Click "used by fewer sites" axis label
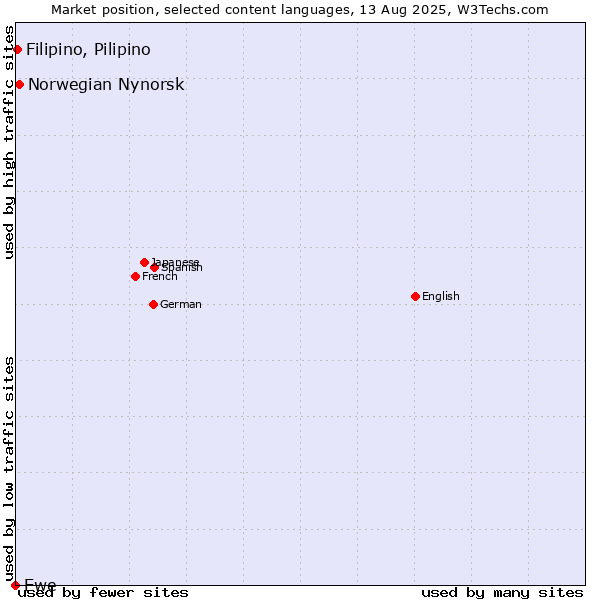Viewport: 600px width, 600px height. tap(103, 593)
